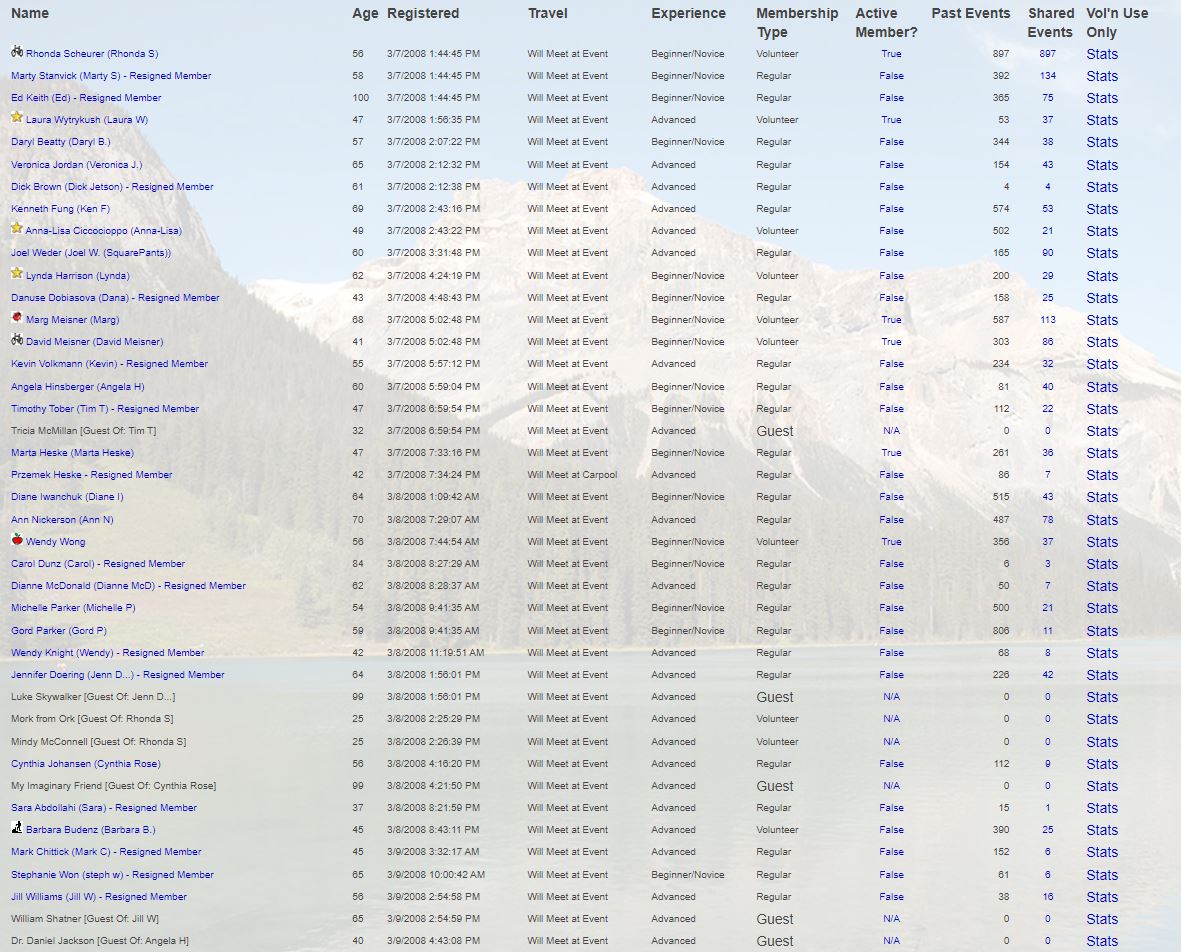The image size is (1181, 952).
Task: Click the Registered column header
Action: click(x=423, y=14)
